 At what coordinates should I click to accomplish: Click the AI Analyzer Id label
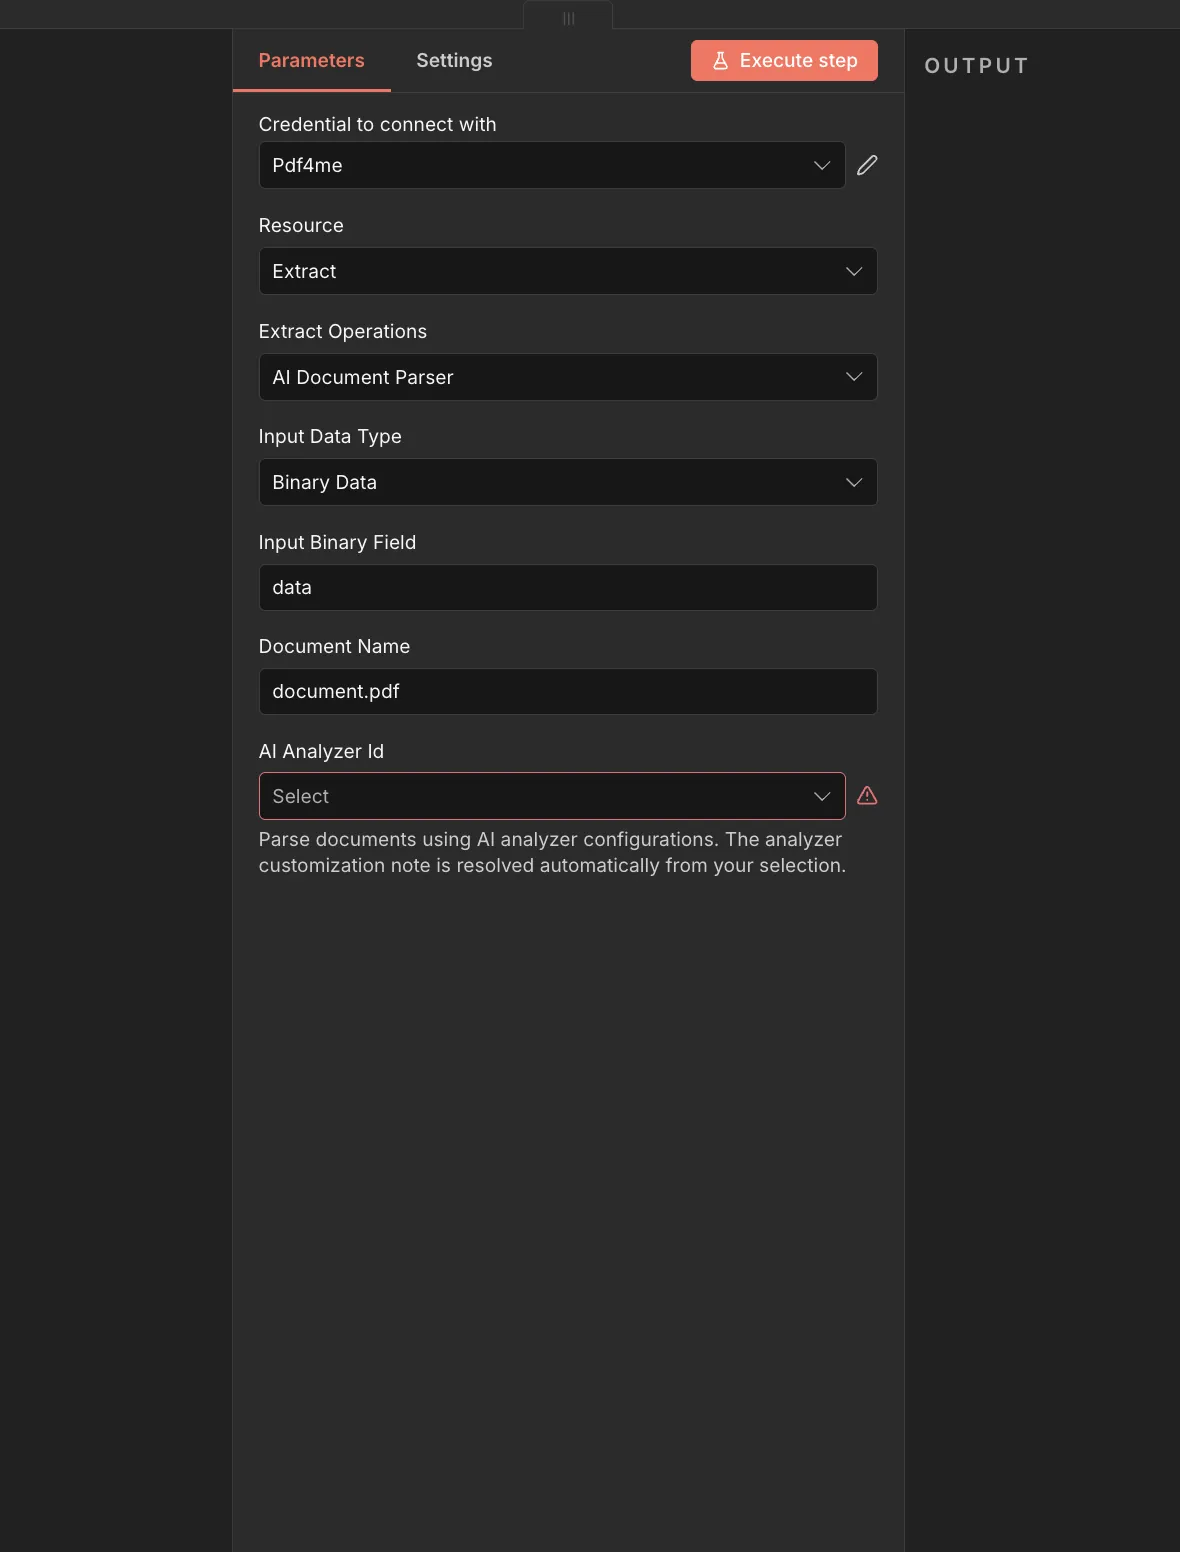pyautogui.click(x=321, y=751)
